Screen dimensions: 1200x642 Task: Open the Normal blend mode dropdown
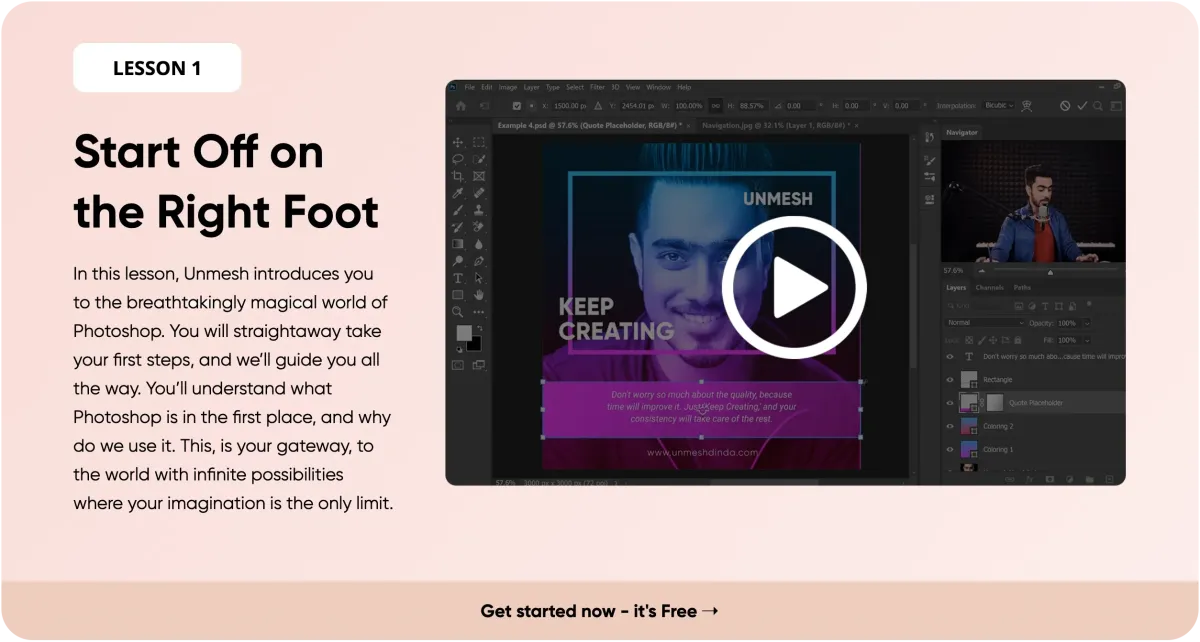(x=985, y=323)
